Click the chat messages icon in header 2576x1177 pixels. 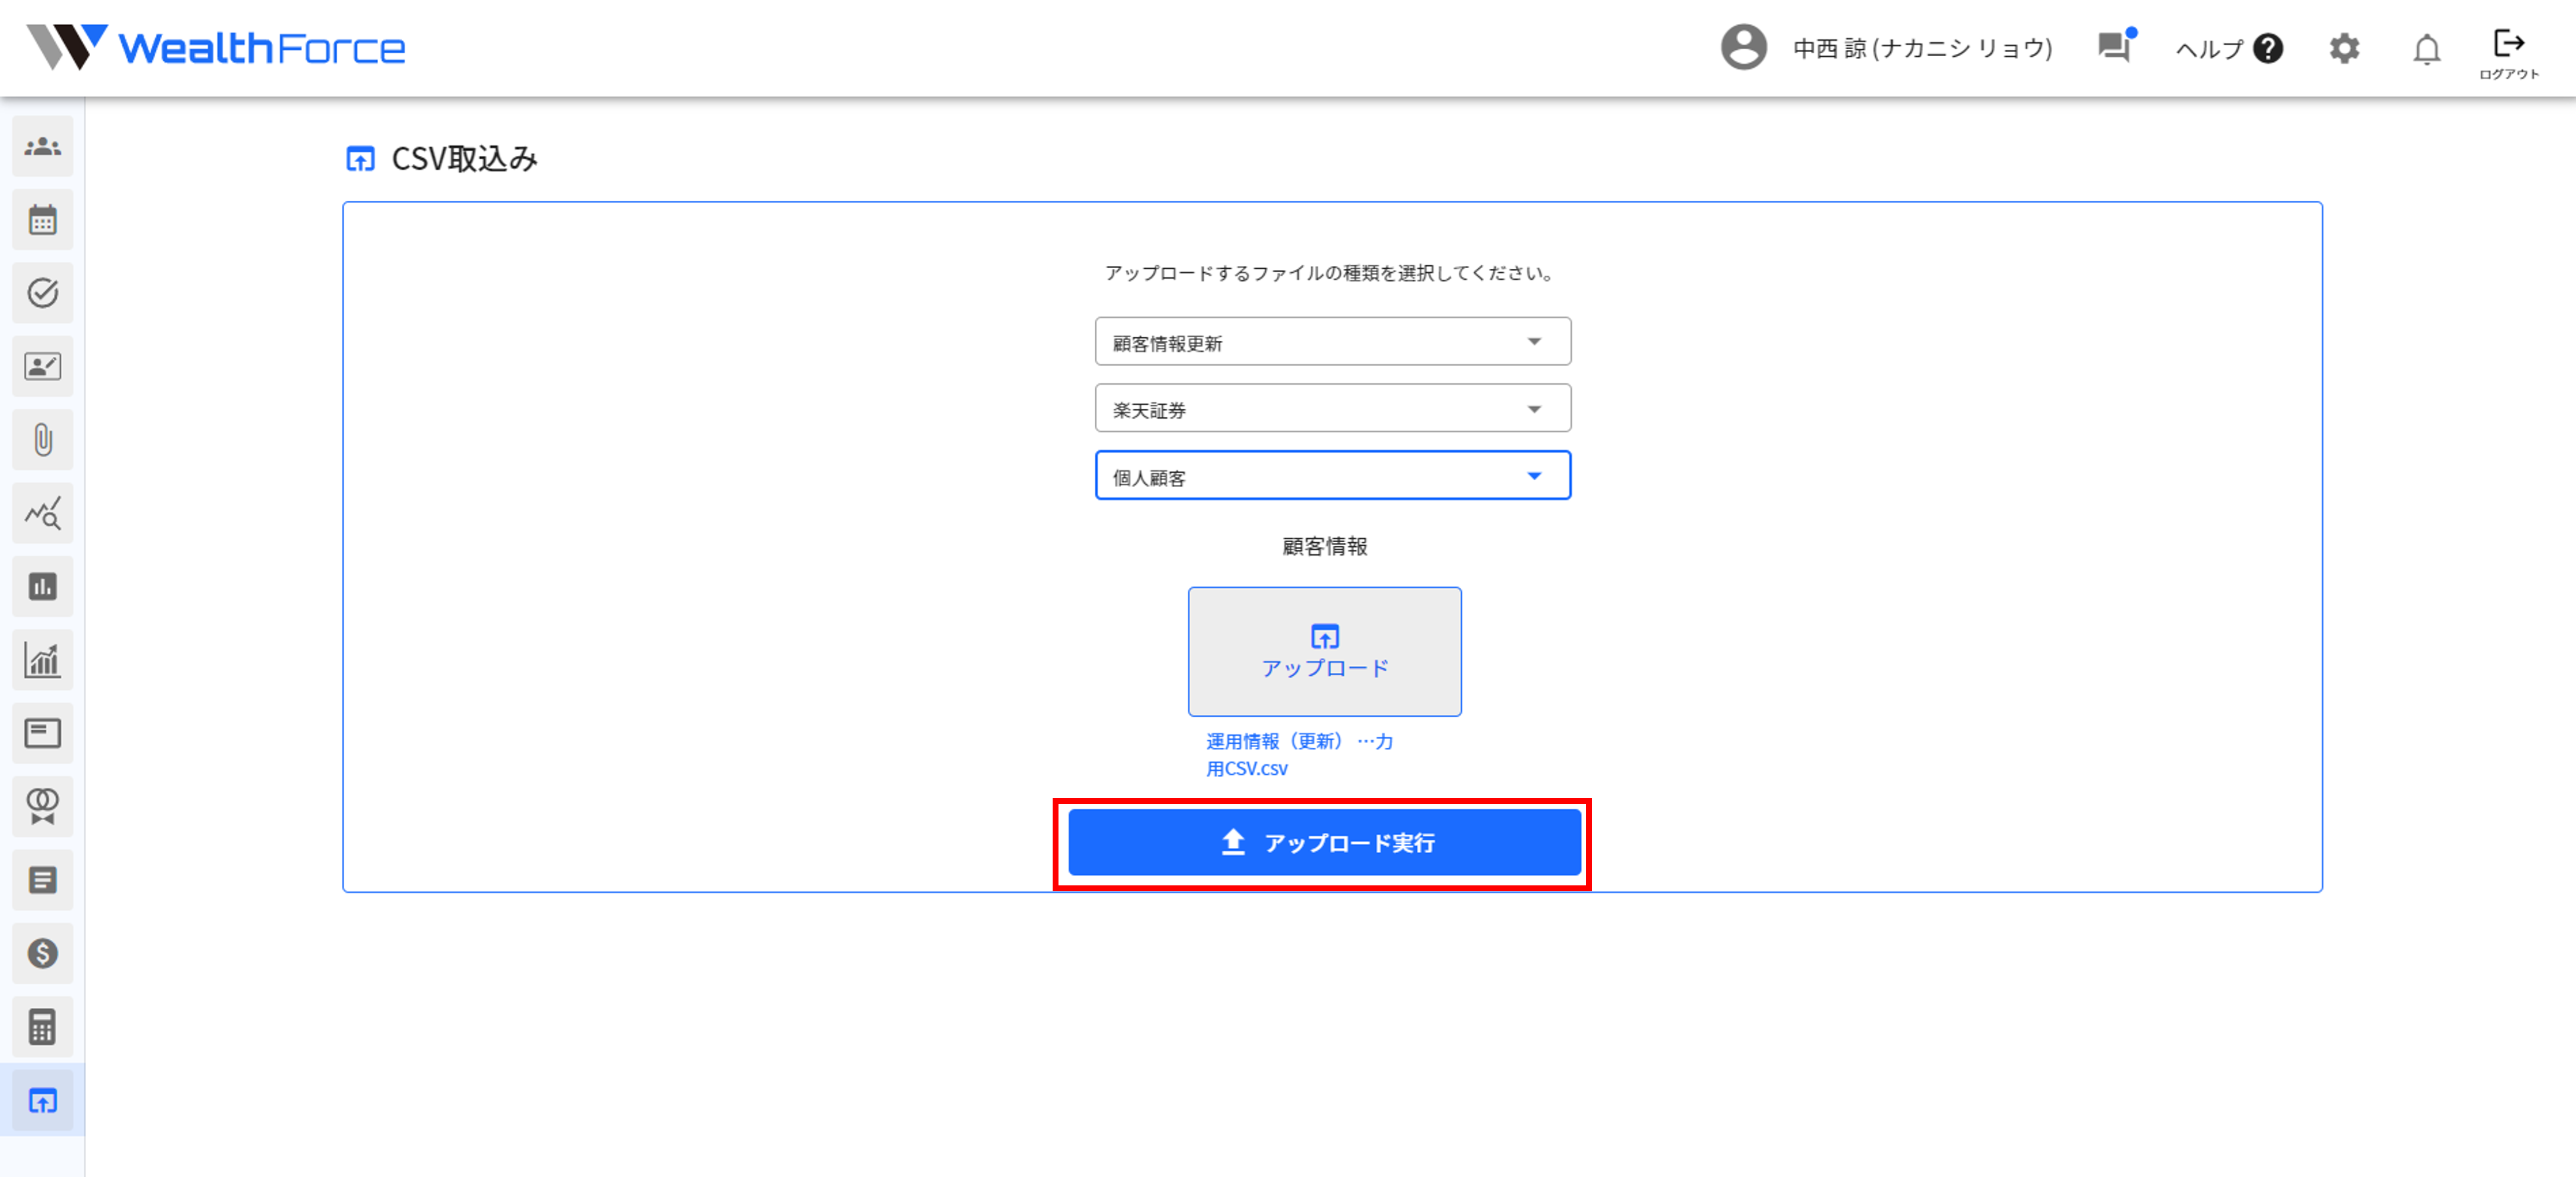[x=2114, y=47]
